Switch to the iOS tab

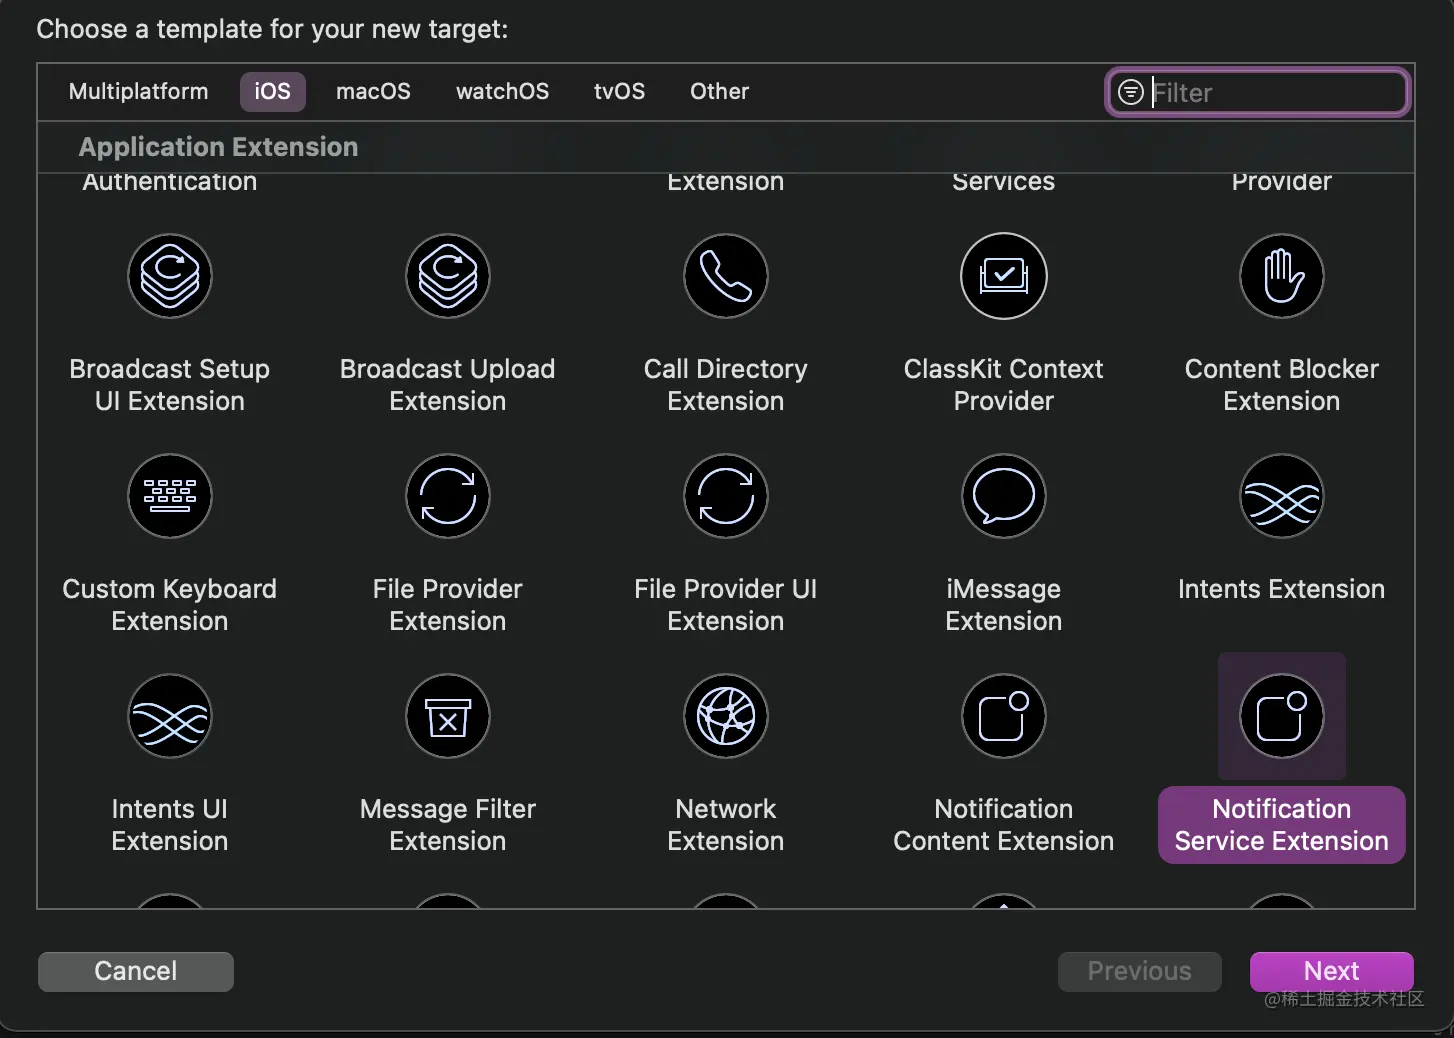(272, 91)
